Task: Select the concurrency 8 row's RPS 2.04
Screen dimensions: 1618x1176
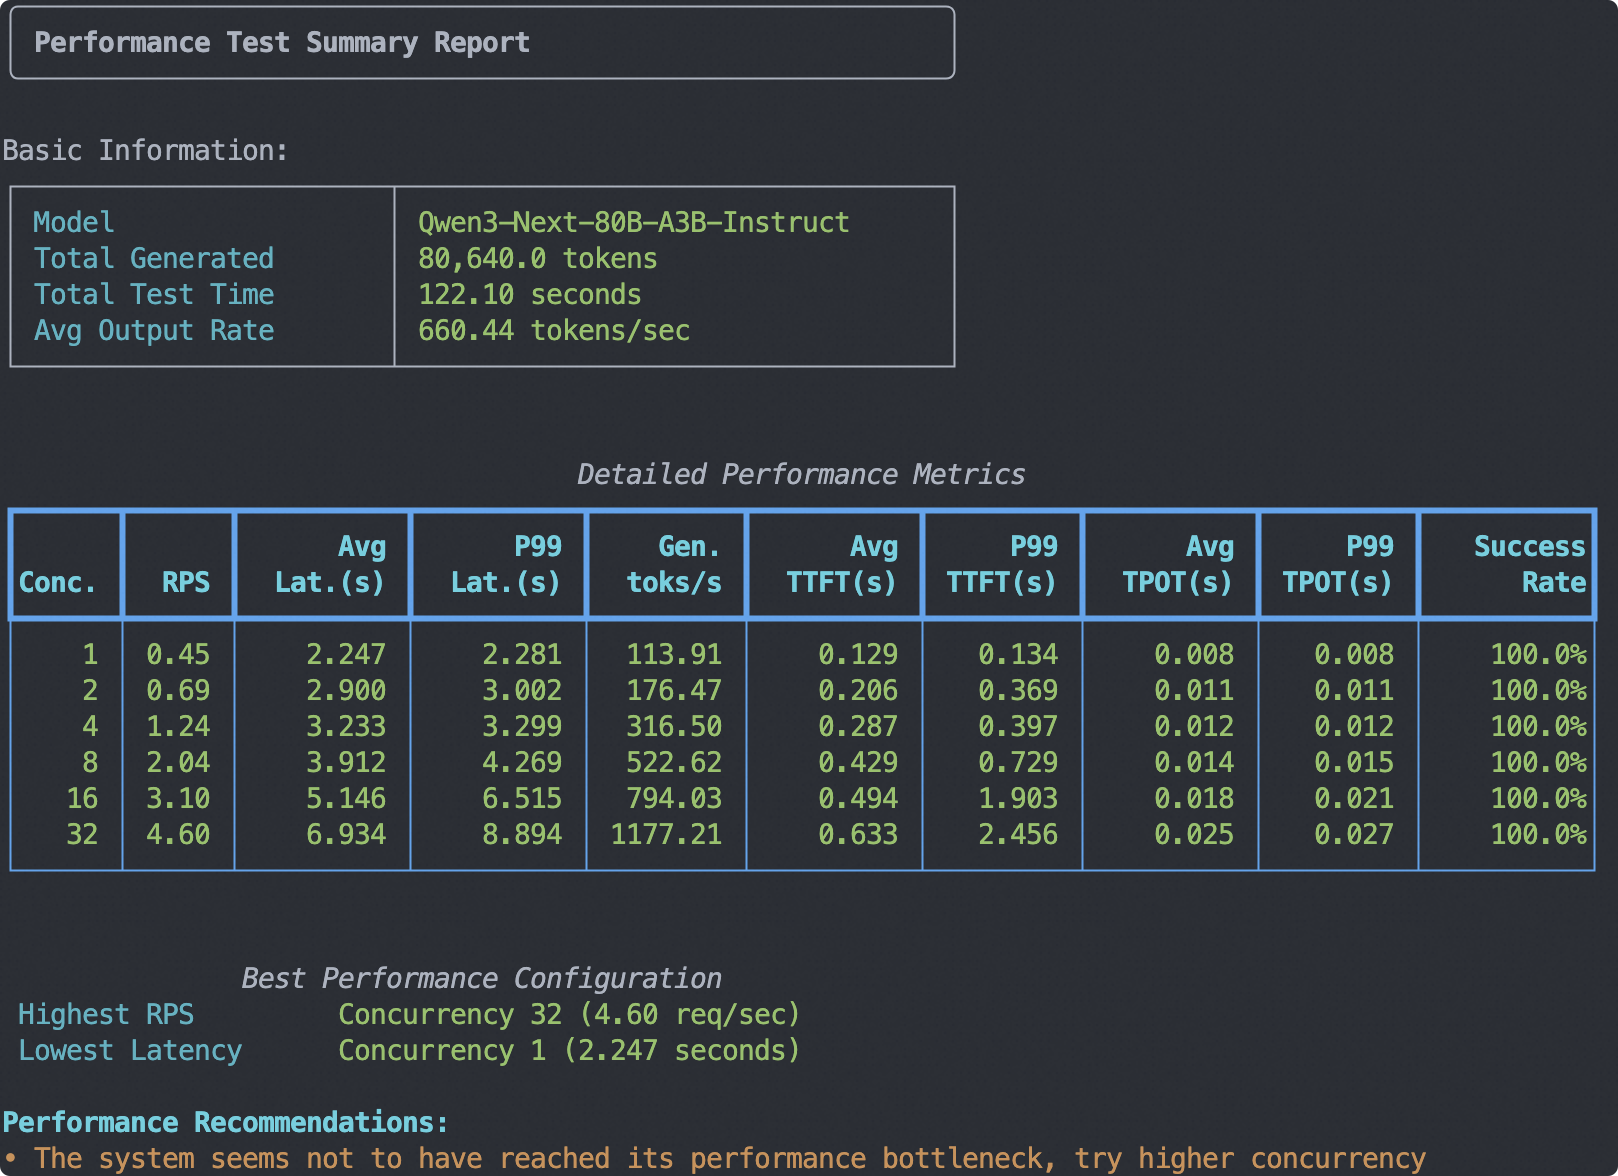Action: pyautogui.click(x=178, y=763)
